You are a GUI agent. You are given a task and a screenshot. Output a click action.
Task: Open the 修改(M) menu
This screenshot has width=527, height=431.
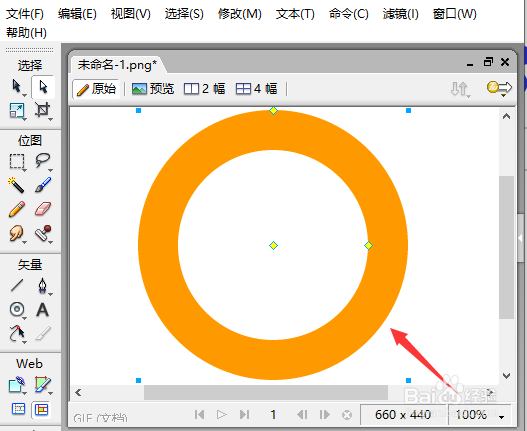point(240,14)
